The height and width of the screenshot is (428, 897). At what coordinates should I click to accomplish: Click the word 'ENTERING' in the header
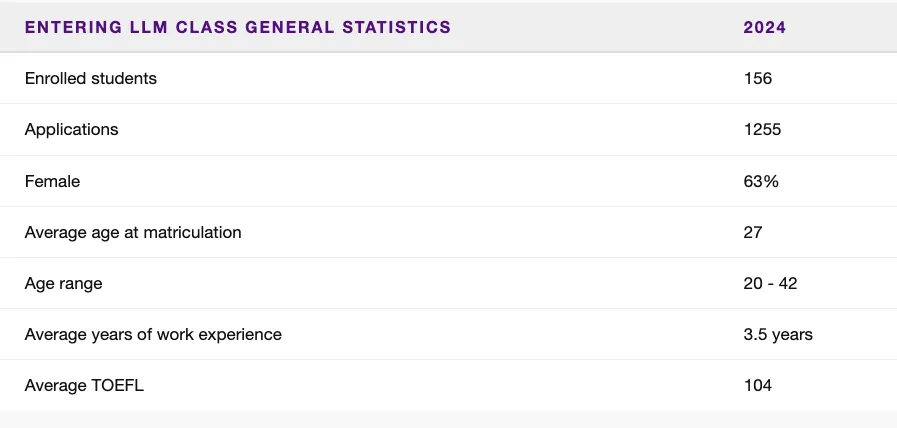click(x=73, y=27)
